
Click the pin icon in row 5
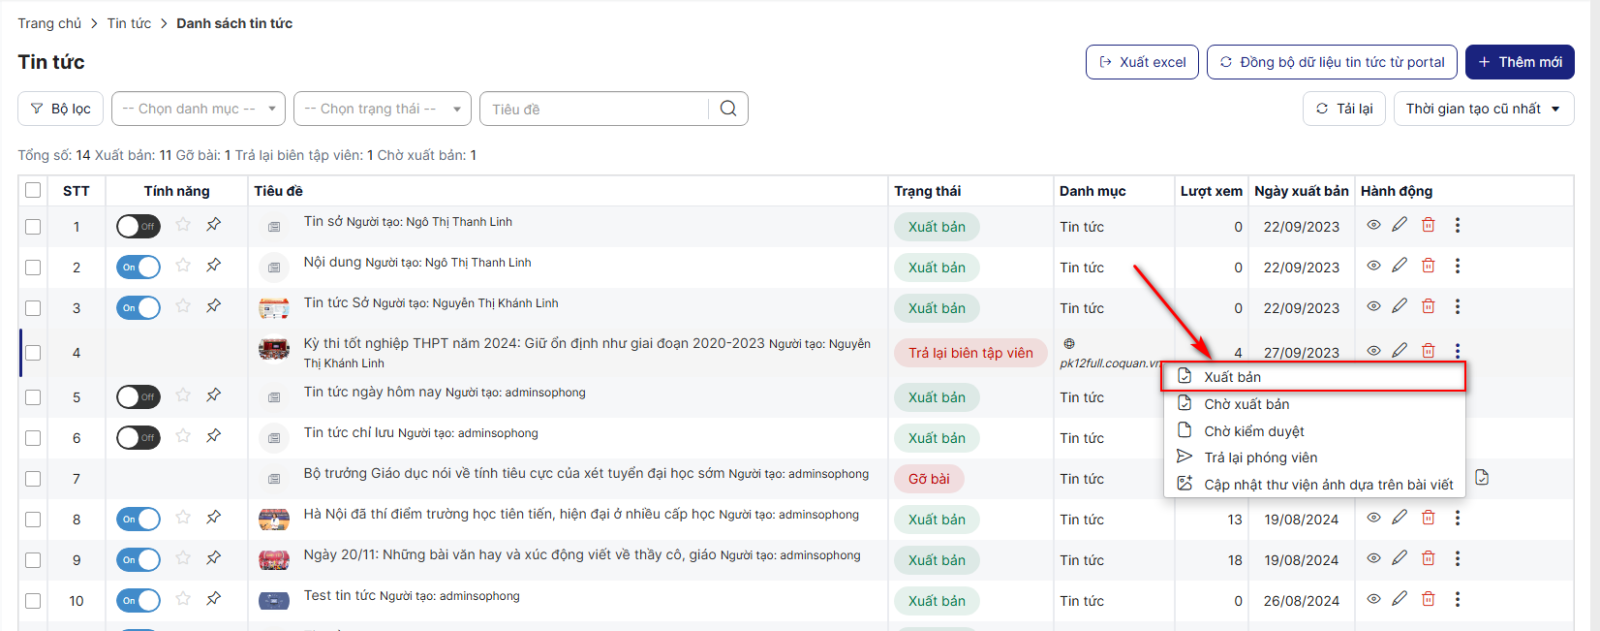(x=213, y=396)
